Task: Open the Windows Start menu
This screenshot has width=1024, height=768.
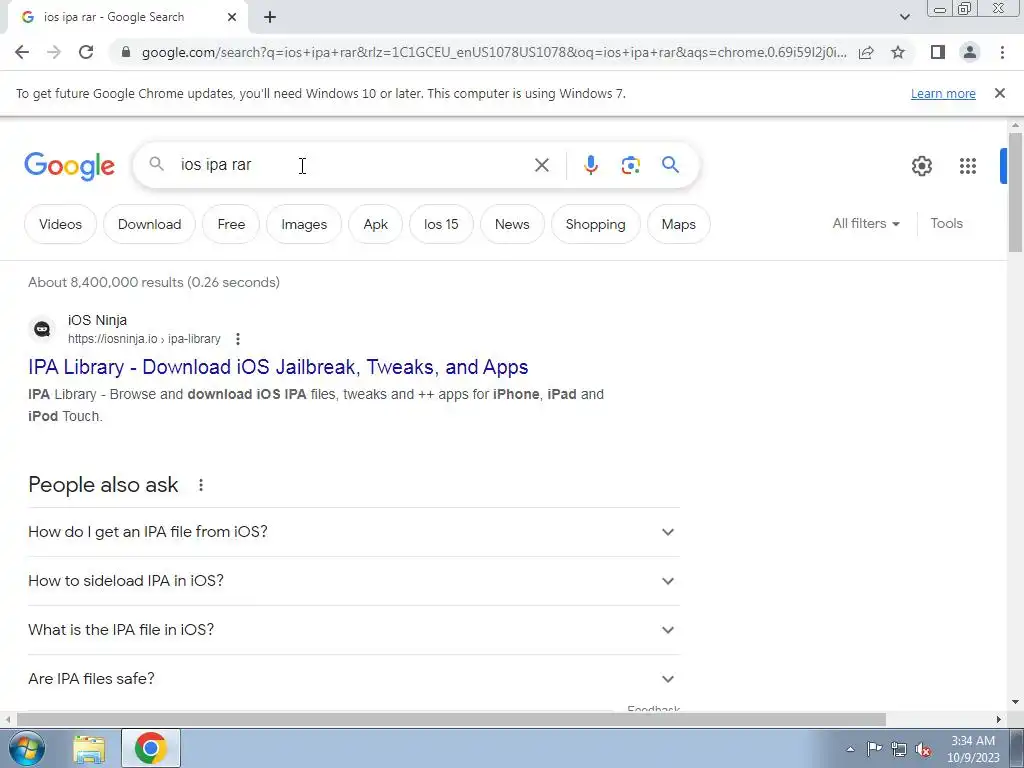Action: point(27,748)
